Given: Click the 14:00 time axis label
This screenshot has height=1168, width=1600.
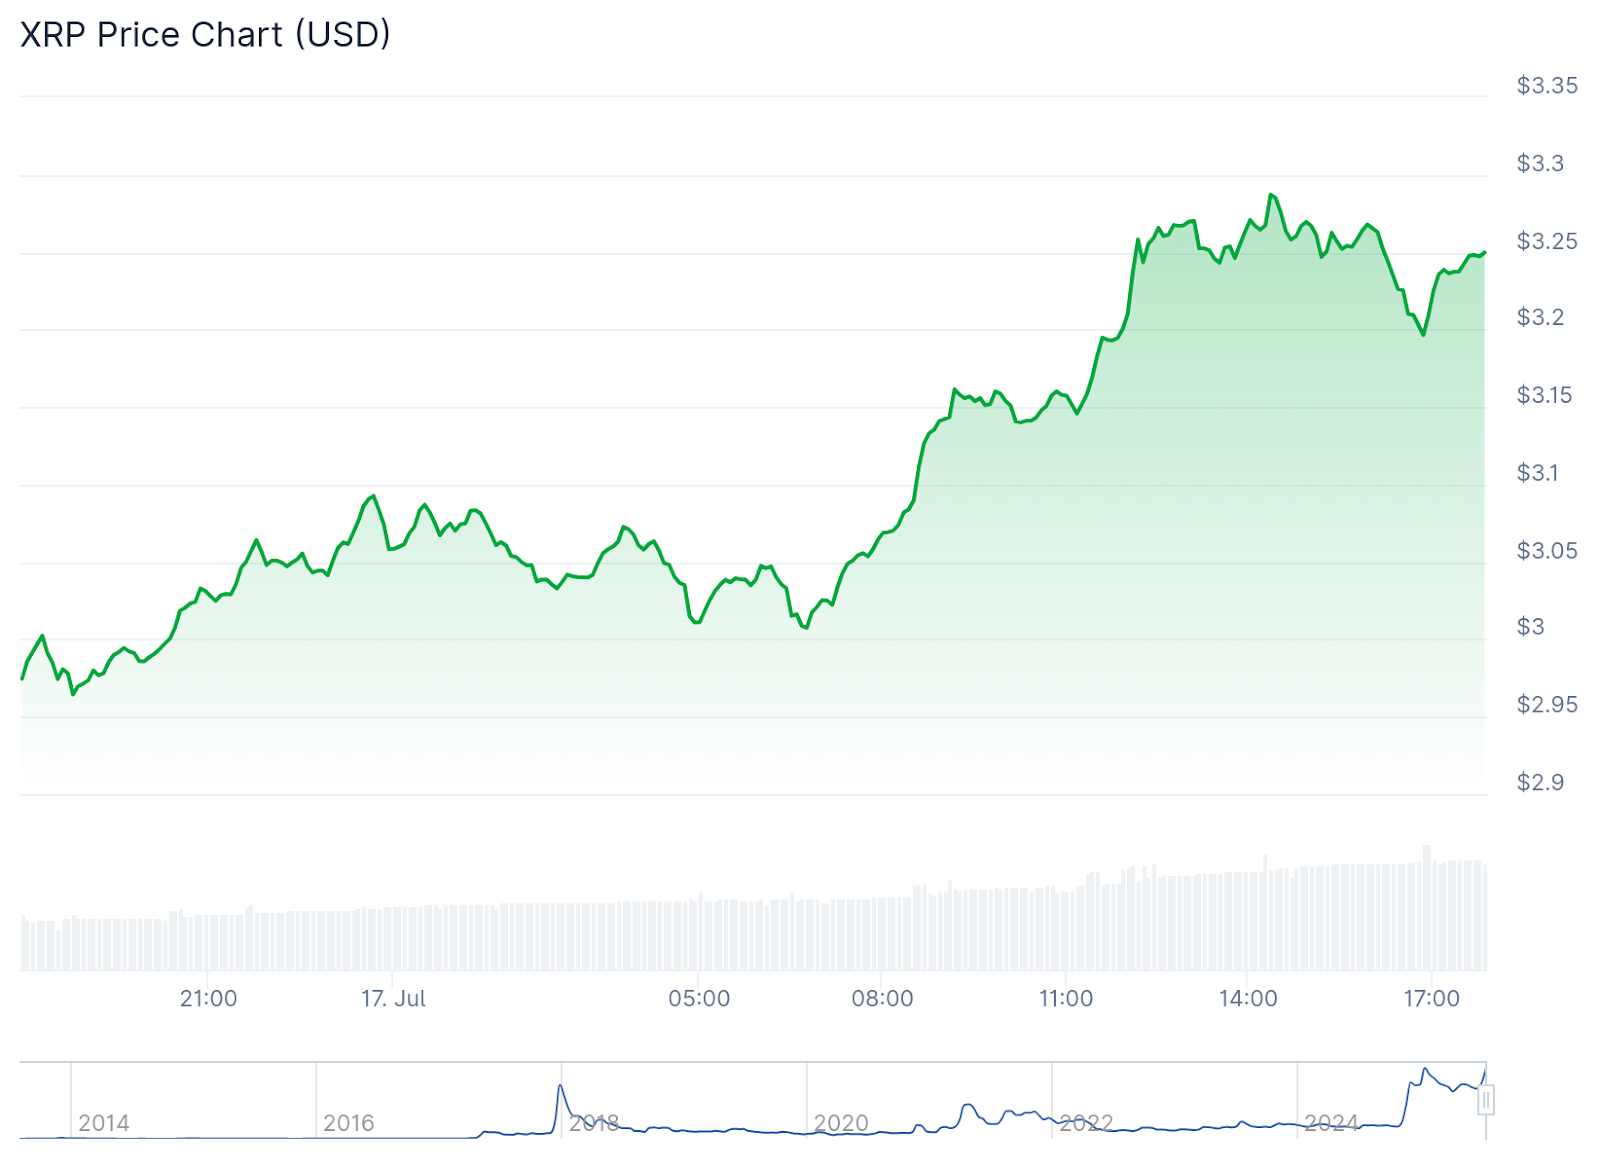Looking at the screenshot, I should point(1248,998).
